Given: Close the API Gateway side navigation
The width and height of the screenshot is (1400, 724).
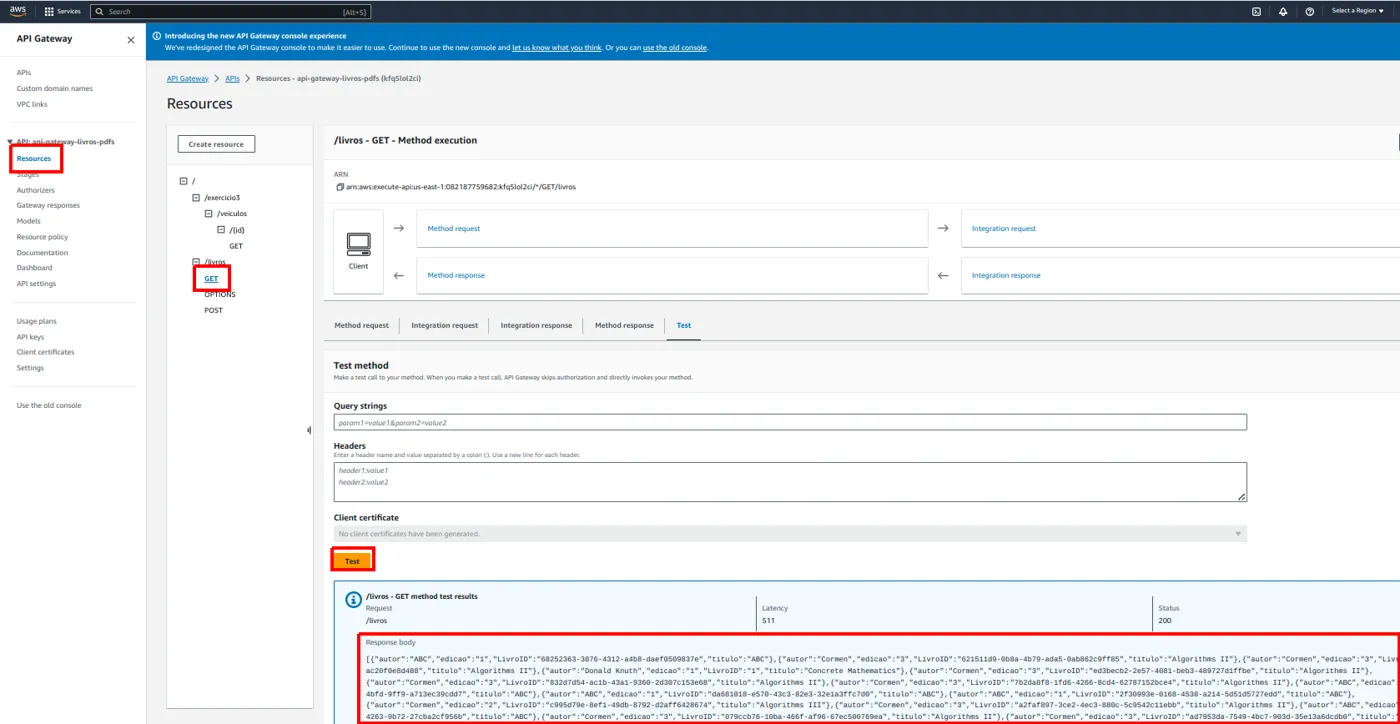Looking at the screenshot, I should click(x=130, y=40).
